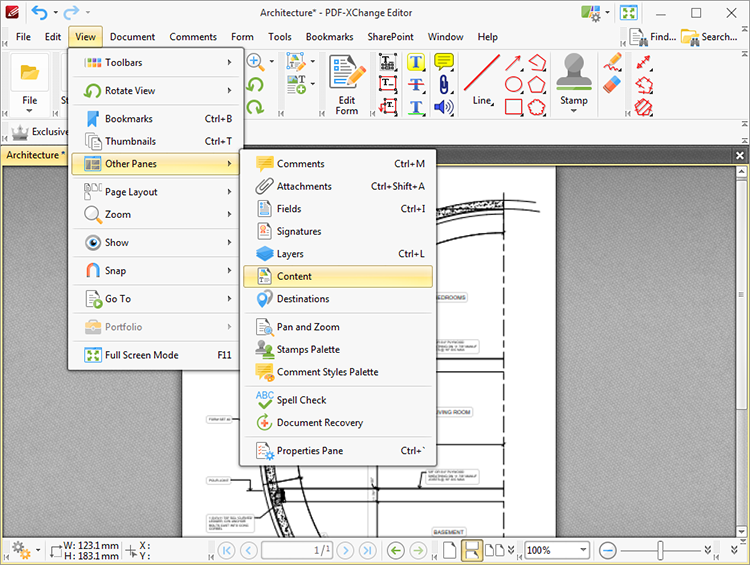Select the Cloud shape tool

tap(537, 107)
